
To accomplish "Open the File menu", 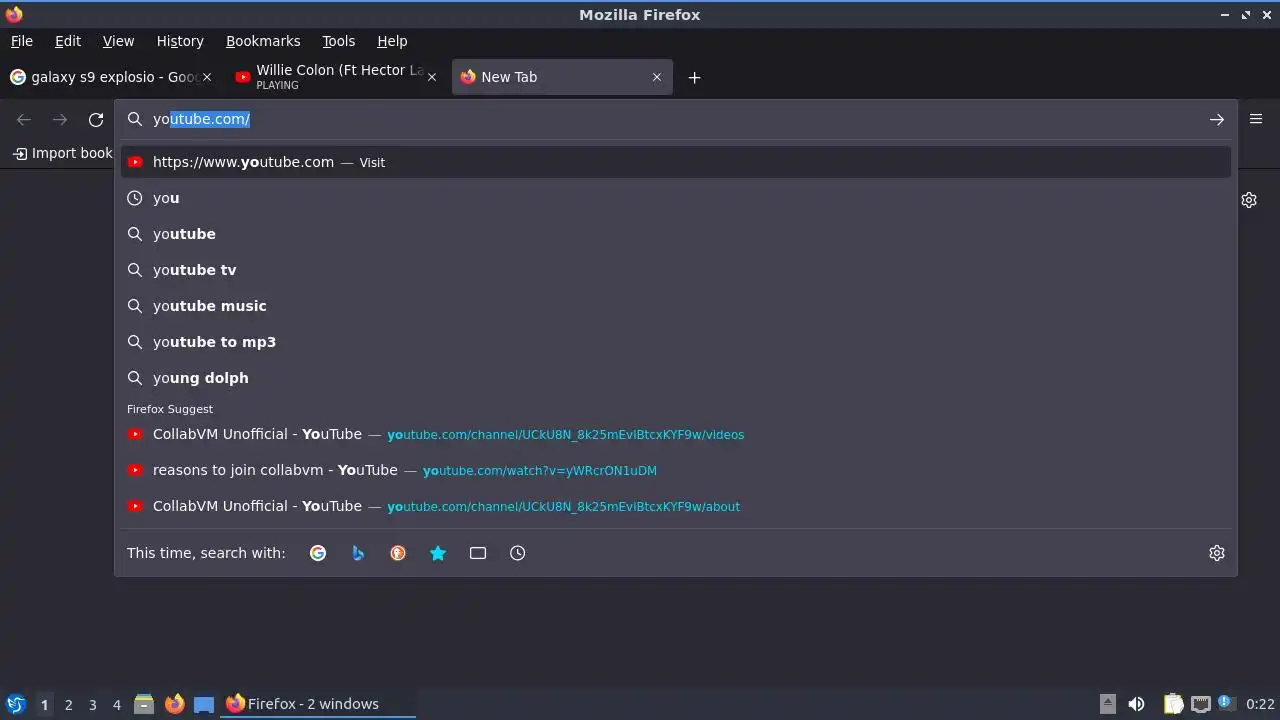I will coord(22,41).
